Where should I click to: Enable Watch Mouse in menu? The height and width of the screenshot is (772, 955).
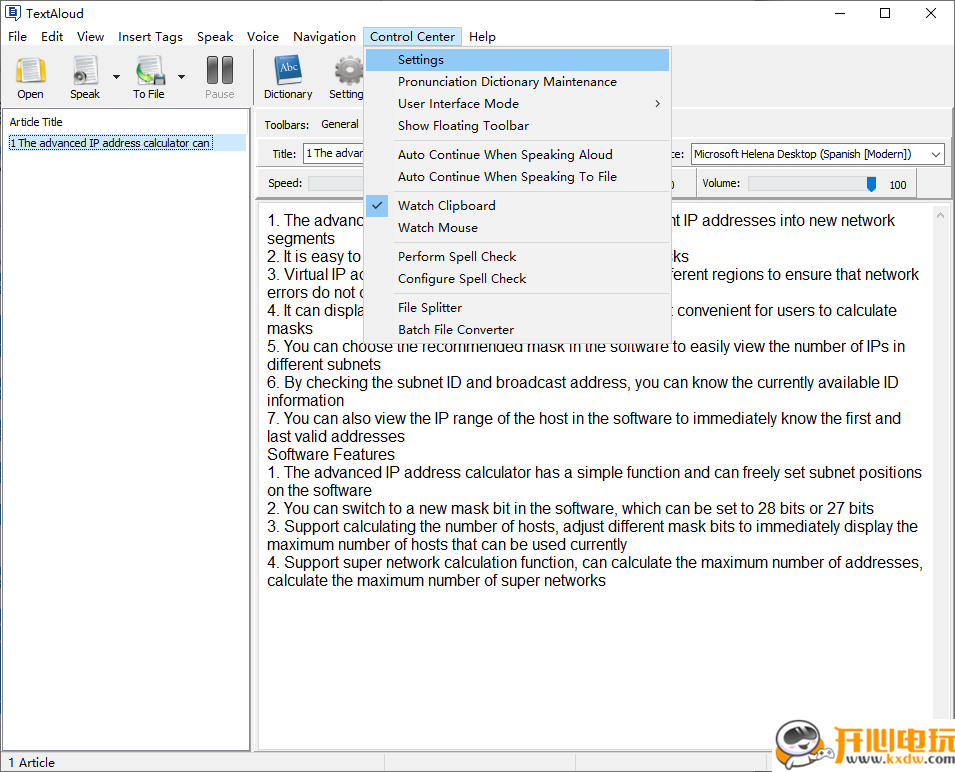coord(437,228)
